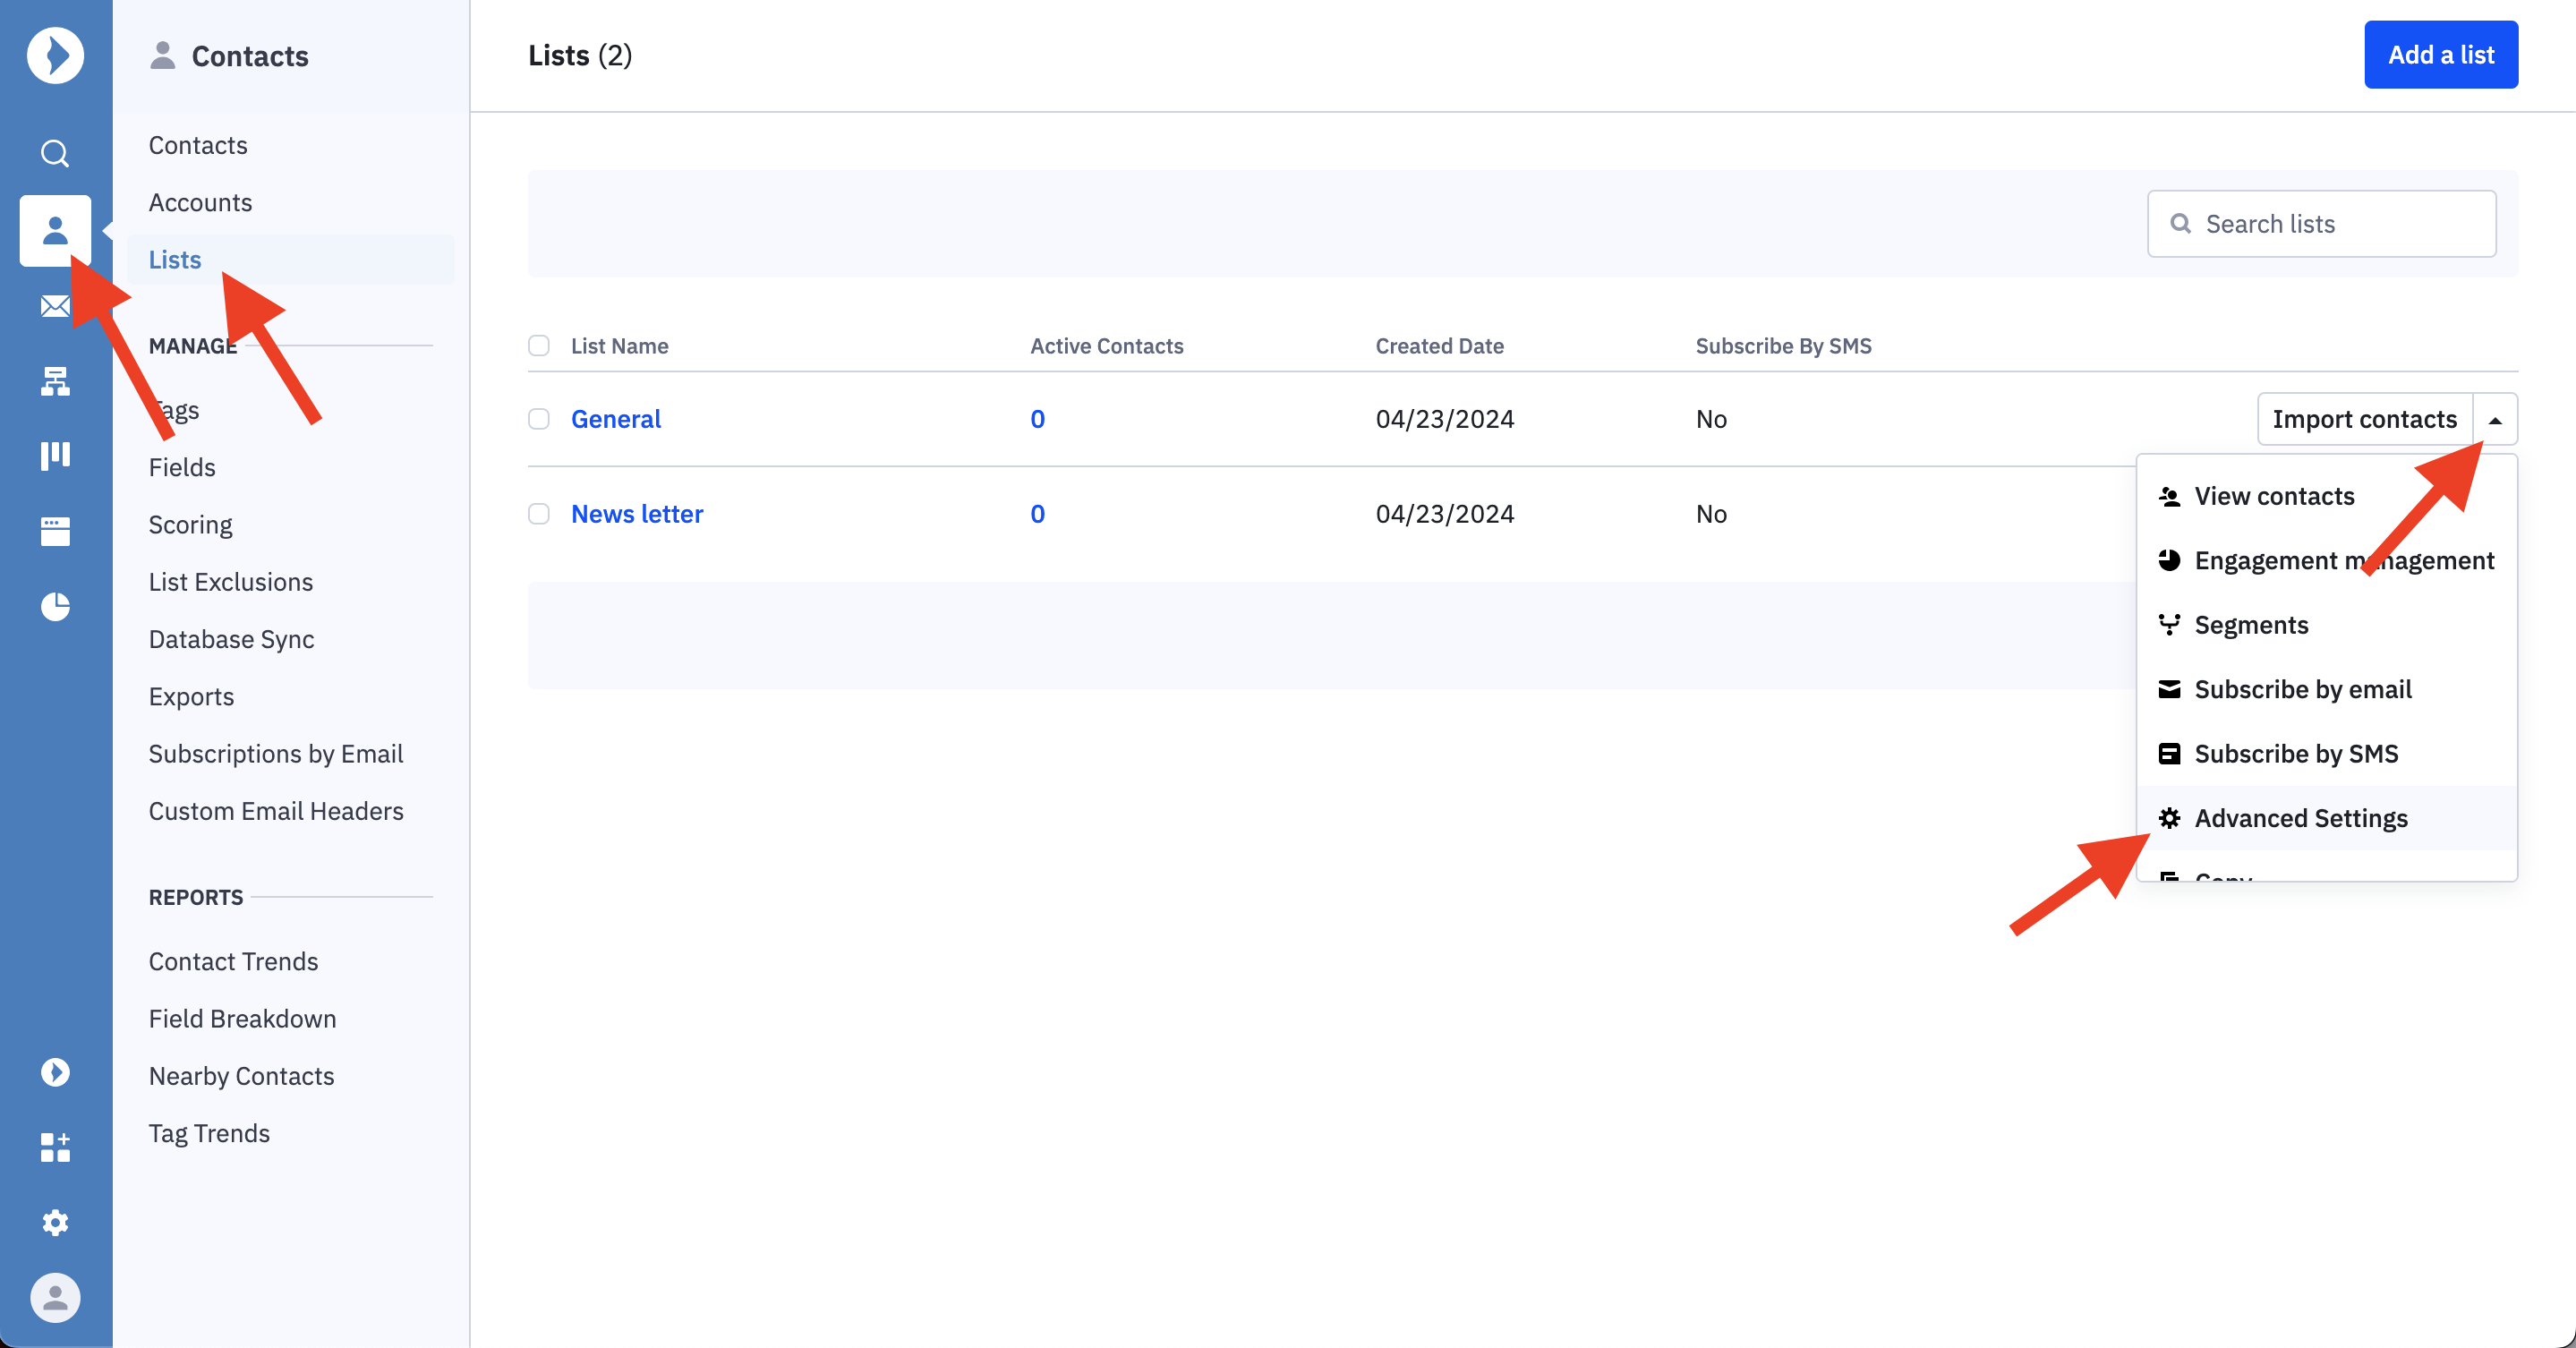Choose Subscribe by email option

coord(2326,689)
